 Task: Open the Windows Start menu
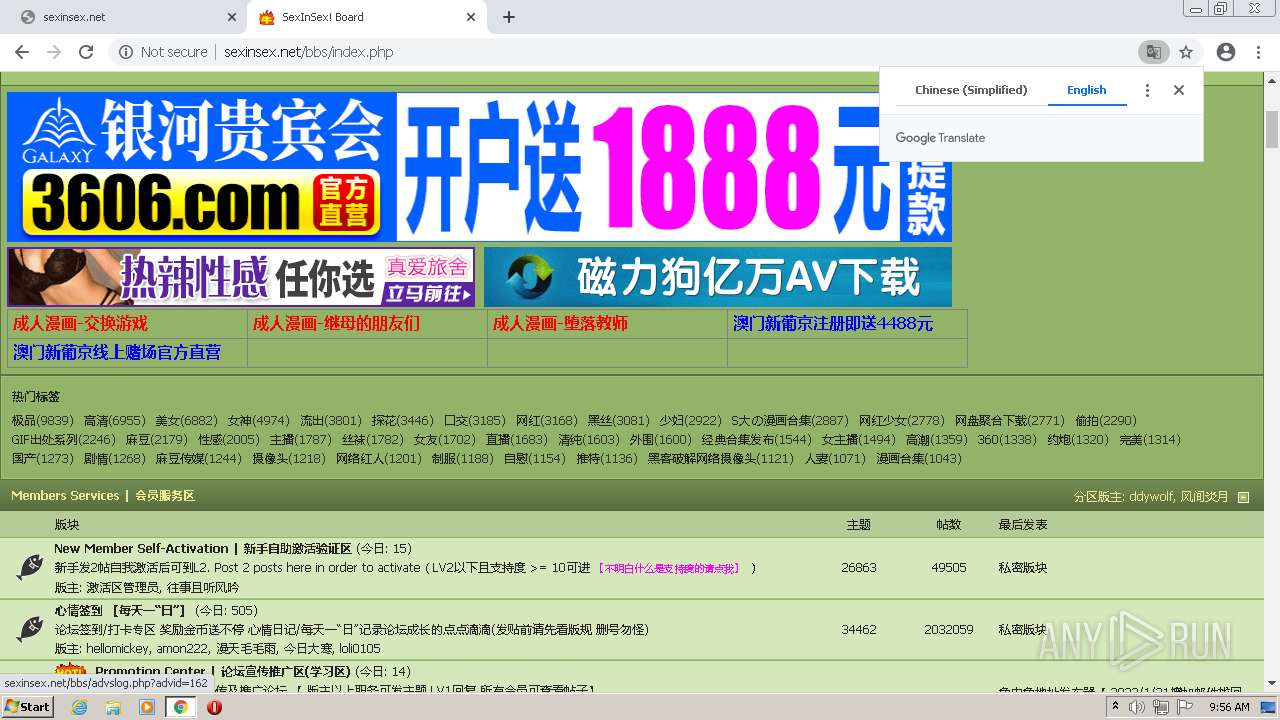pos(27,707)
